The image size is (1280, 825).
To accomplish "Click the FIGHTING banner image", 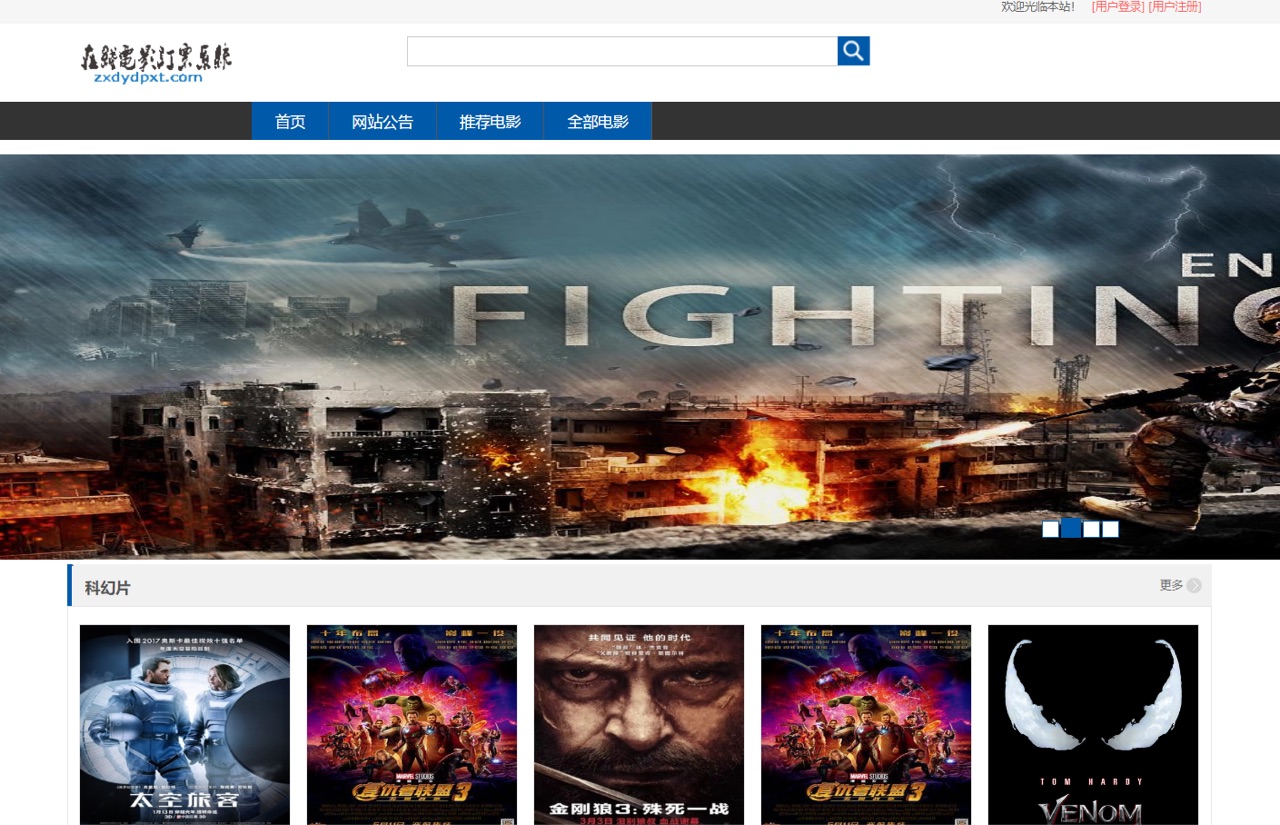I will (x=640, y=357).
